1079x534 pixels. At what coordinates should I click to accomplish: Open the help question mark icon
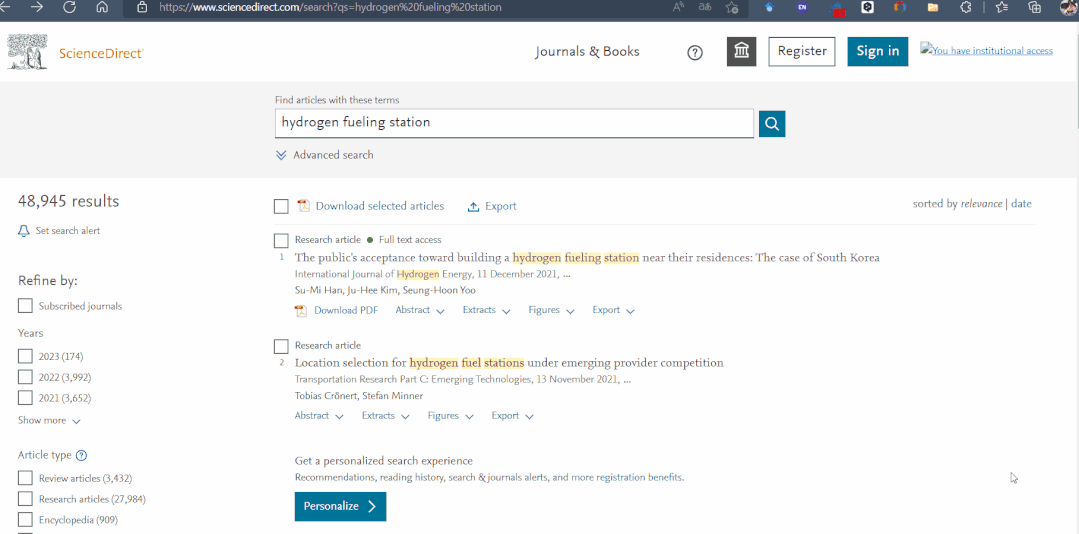(695, 52)
